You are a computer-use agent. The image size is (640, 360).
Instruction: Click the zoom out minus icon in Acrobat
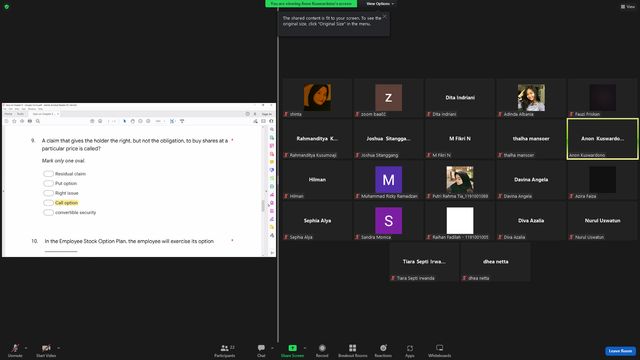tap(140, 121)
